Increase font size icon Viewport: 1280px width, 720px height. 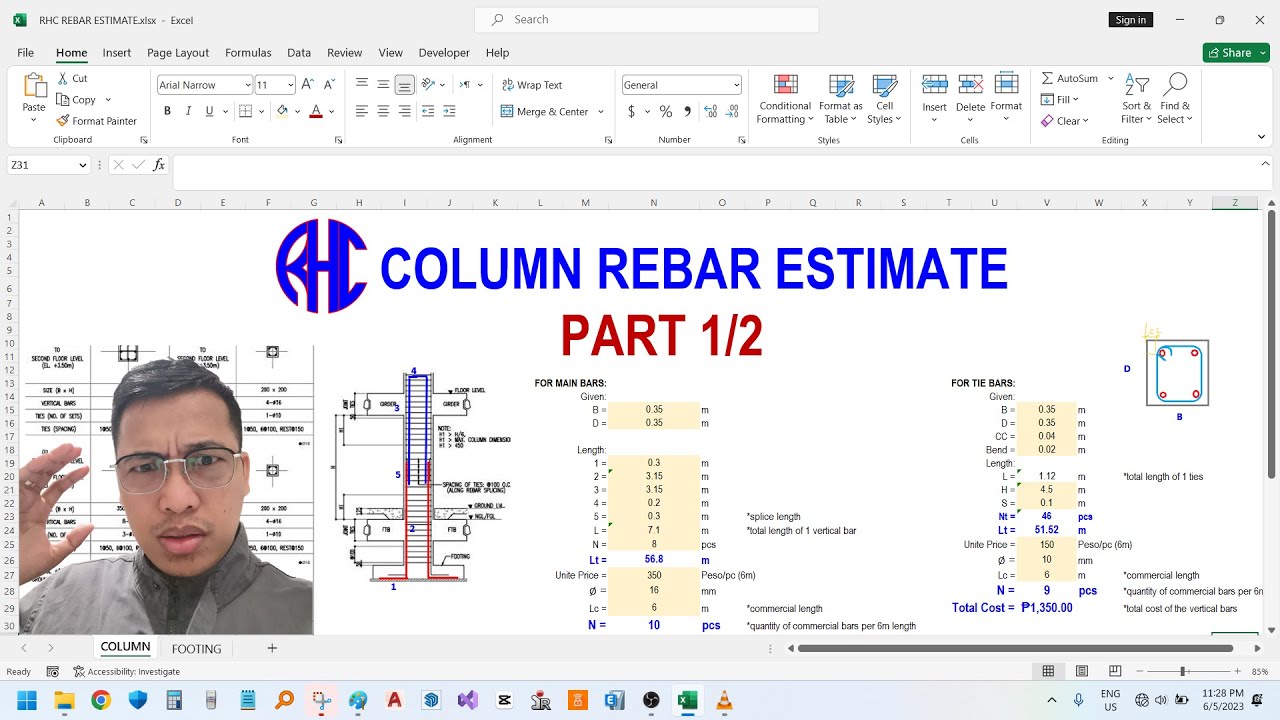pos(308,85)
